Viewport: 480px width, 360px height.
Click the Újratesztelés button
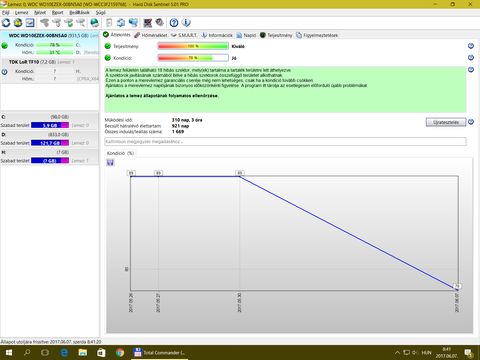(446, 122)
